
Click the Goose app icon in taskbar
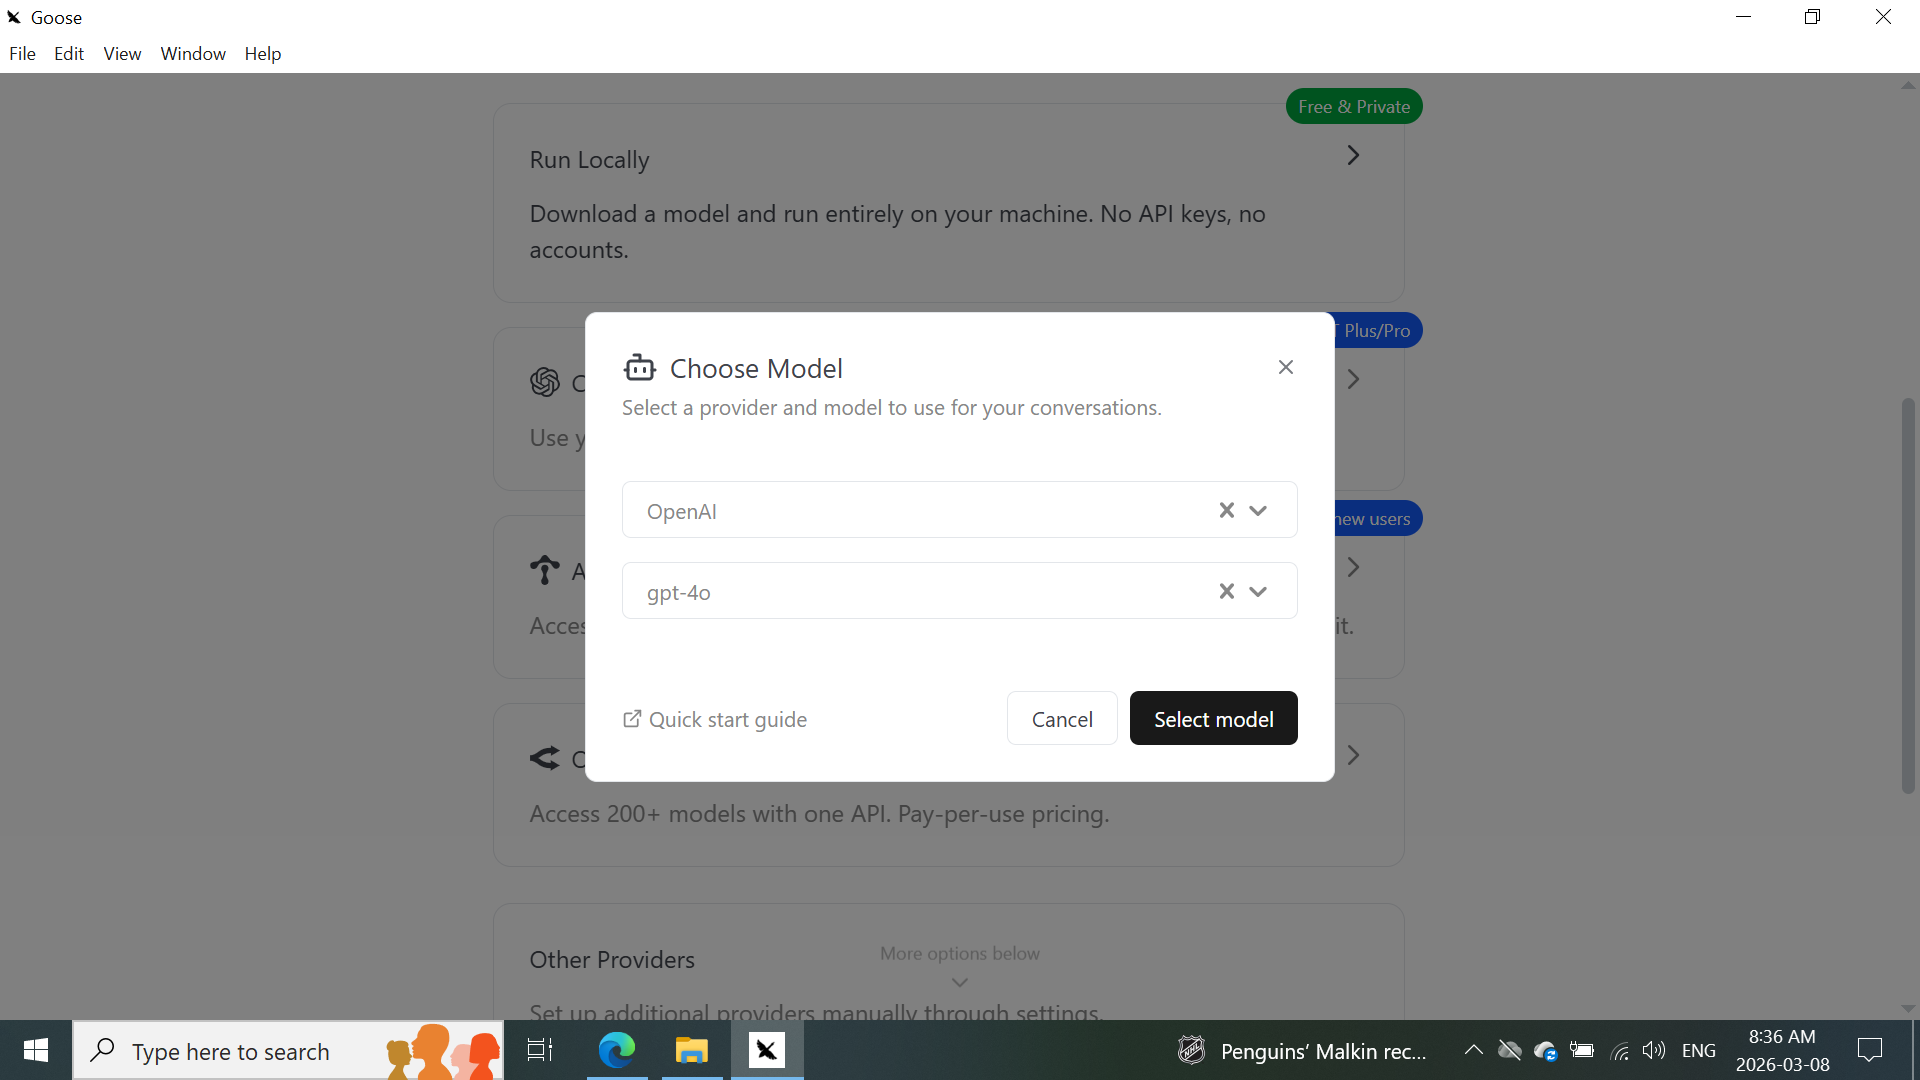(766, 1050)
